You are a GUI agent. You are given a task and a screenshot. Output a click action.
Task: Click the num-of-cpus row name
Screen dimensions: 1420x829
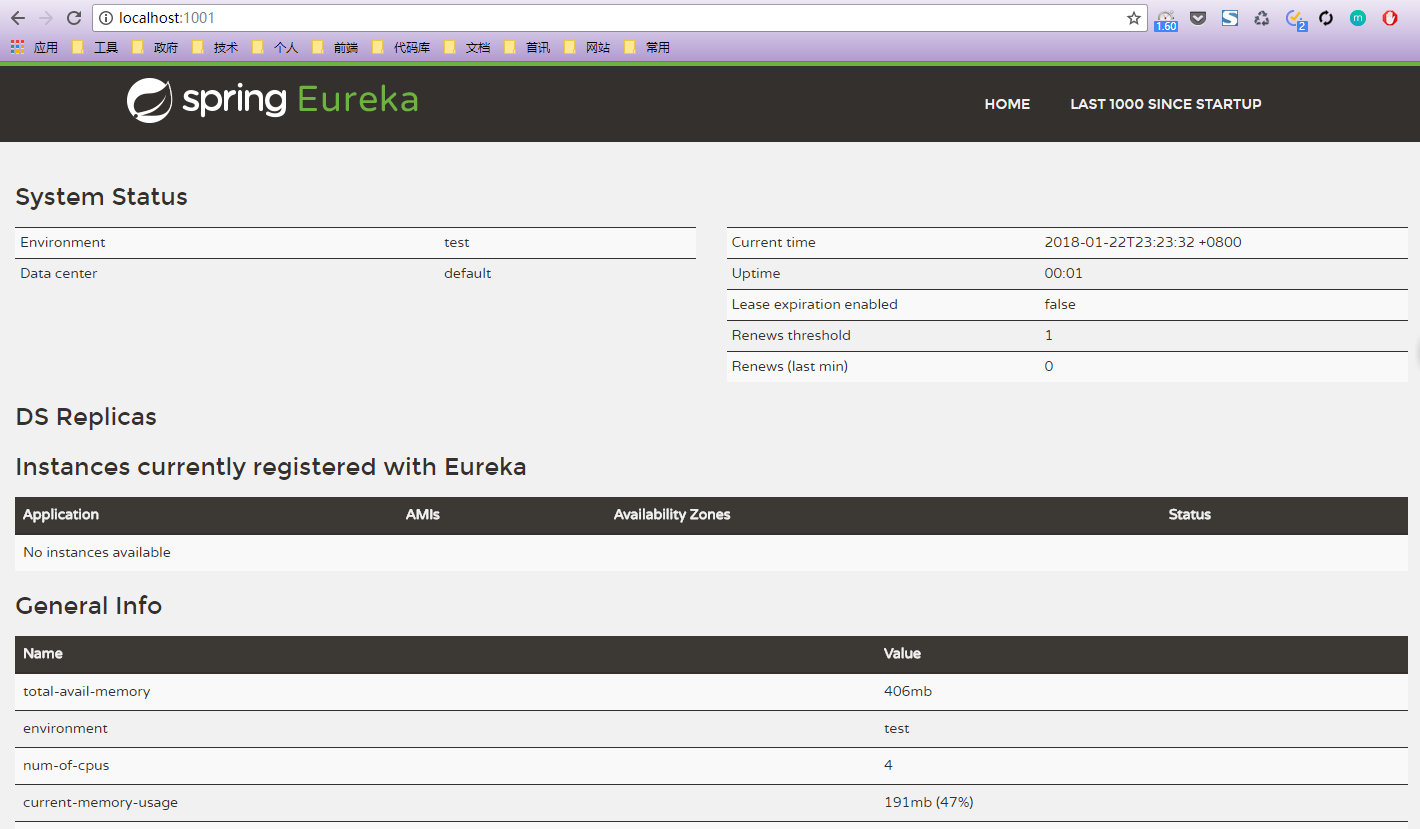[66, 765]
